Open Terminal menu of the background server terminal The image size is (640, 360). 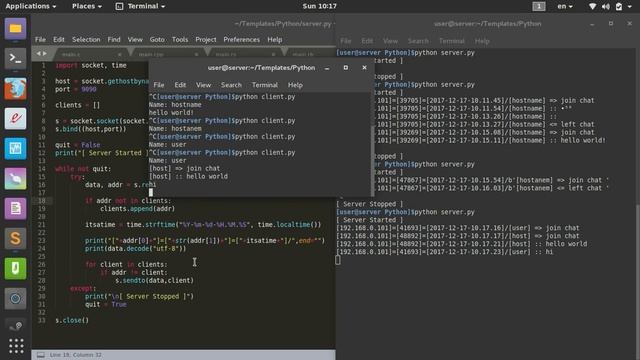[x=452, y=41]
